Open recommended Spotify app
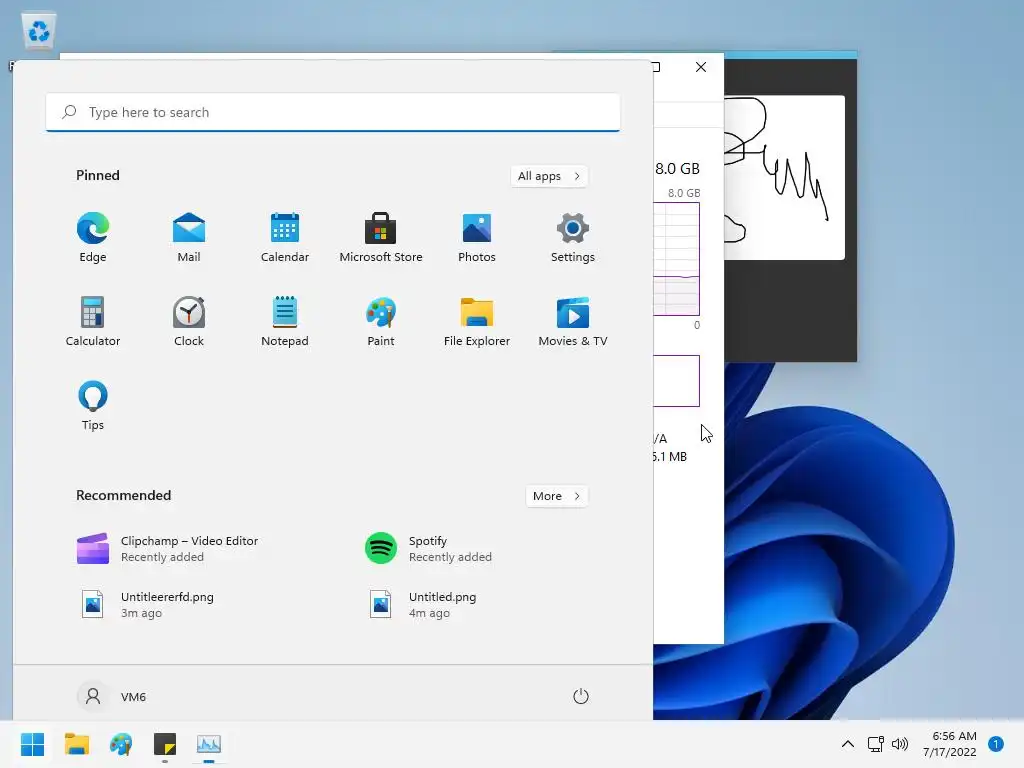The height and width of the screenshot is (768, 1024). [x=428, y=549]
